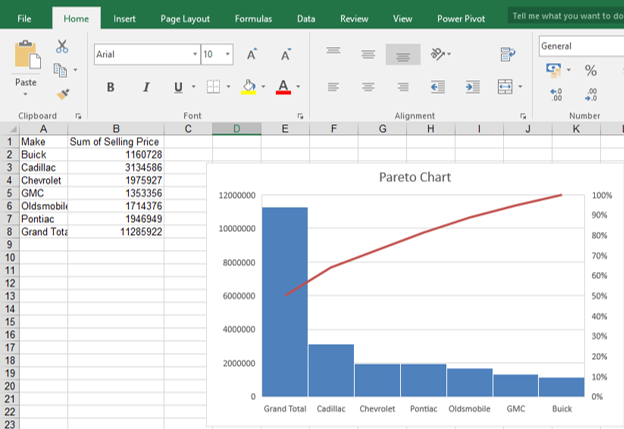Image resolution: width=624 pixels, height=429 pixels.
Task: Click the Orientation text angle icon
Action: point(437,54)
